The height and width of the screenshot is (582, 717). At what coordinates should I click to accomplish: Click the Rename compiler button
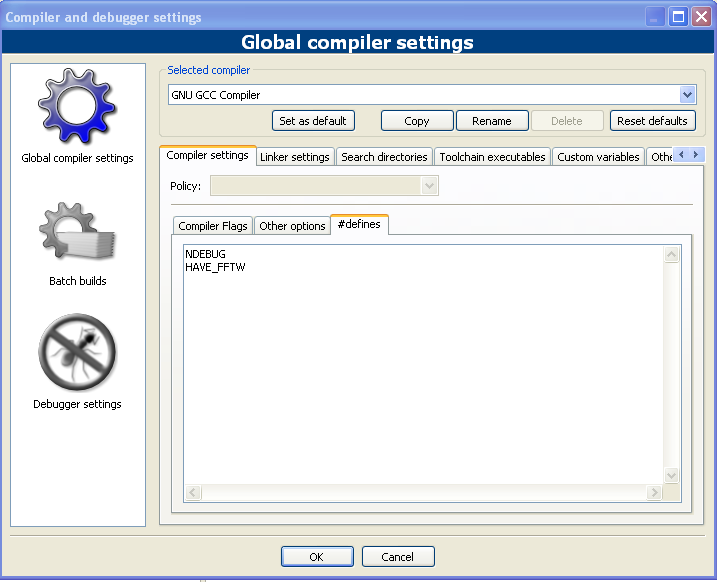pyautogui.click(x=492, y=121)
